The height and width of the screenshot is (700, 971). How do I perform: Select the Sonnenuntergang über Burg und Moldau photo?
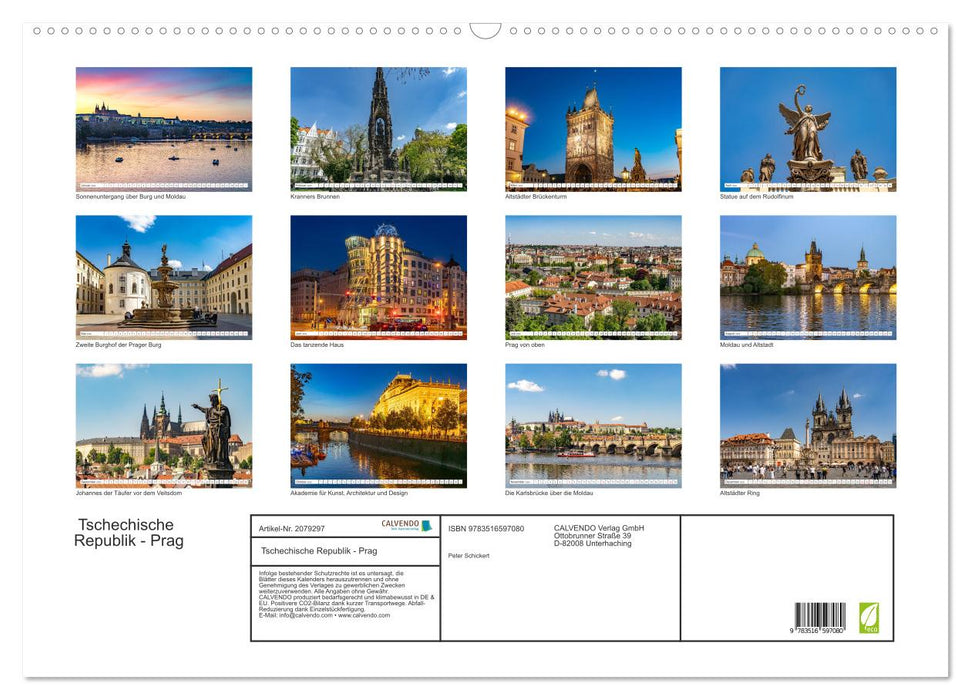pyautogui.click(x=163, y=128)
